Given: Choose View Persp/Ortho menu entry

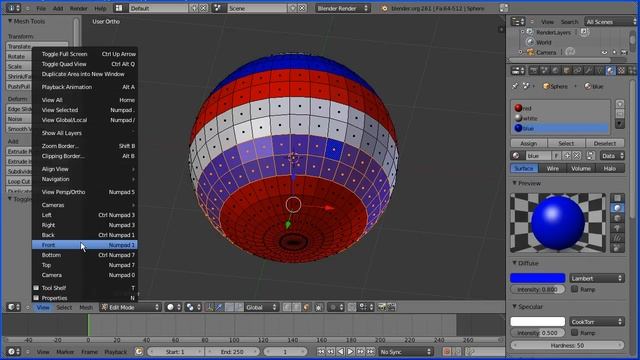Looking at the screenshot, I should click(85, 192).
